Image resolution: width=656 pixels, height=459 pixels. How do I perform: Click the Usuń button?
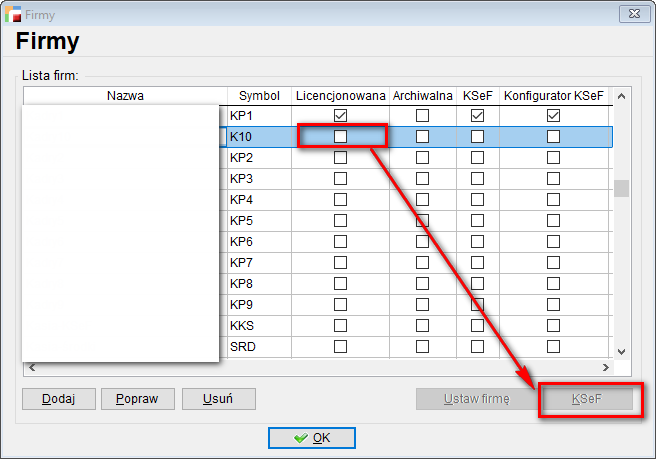point(218,398)
